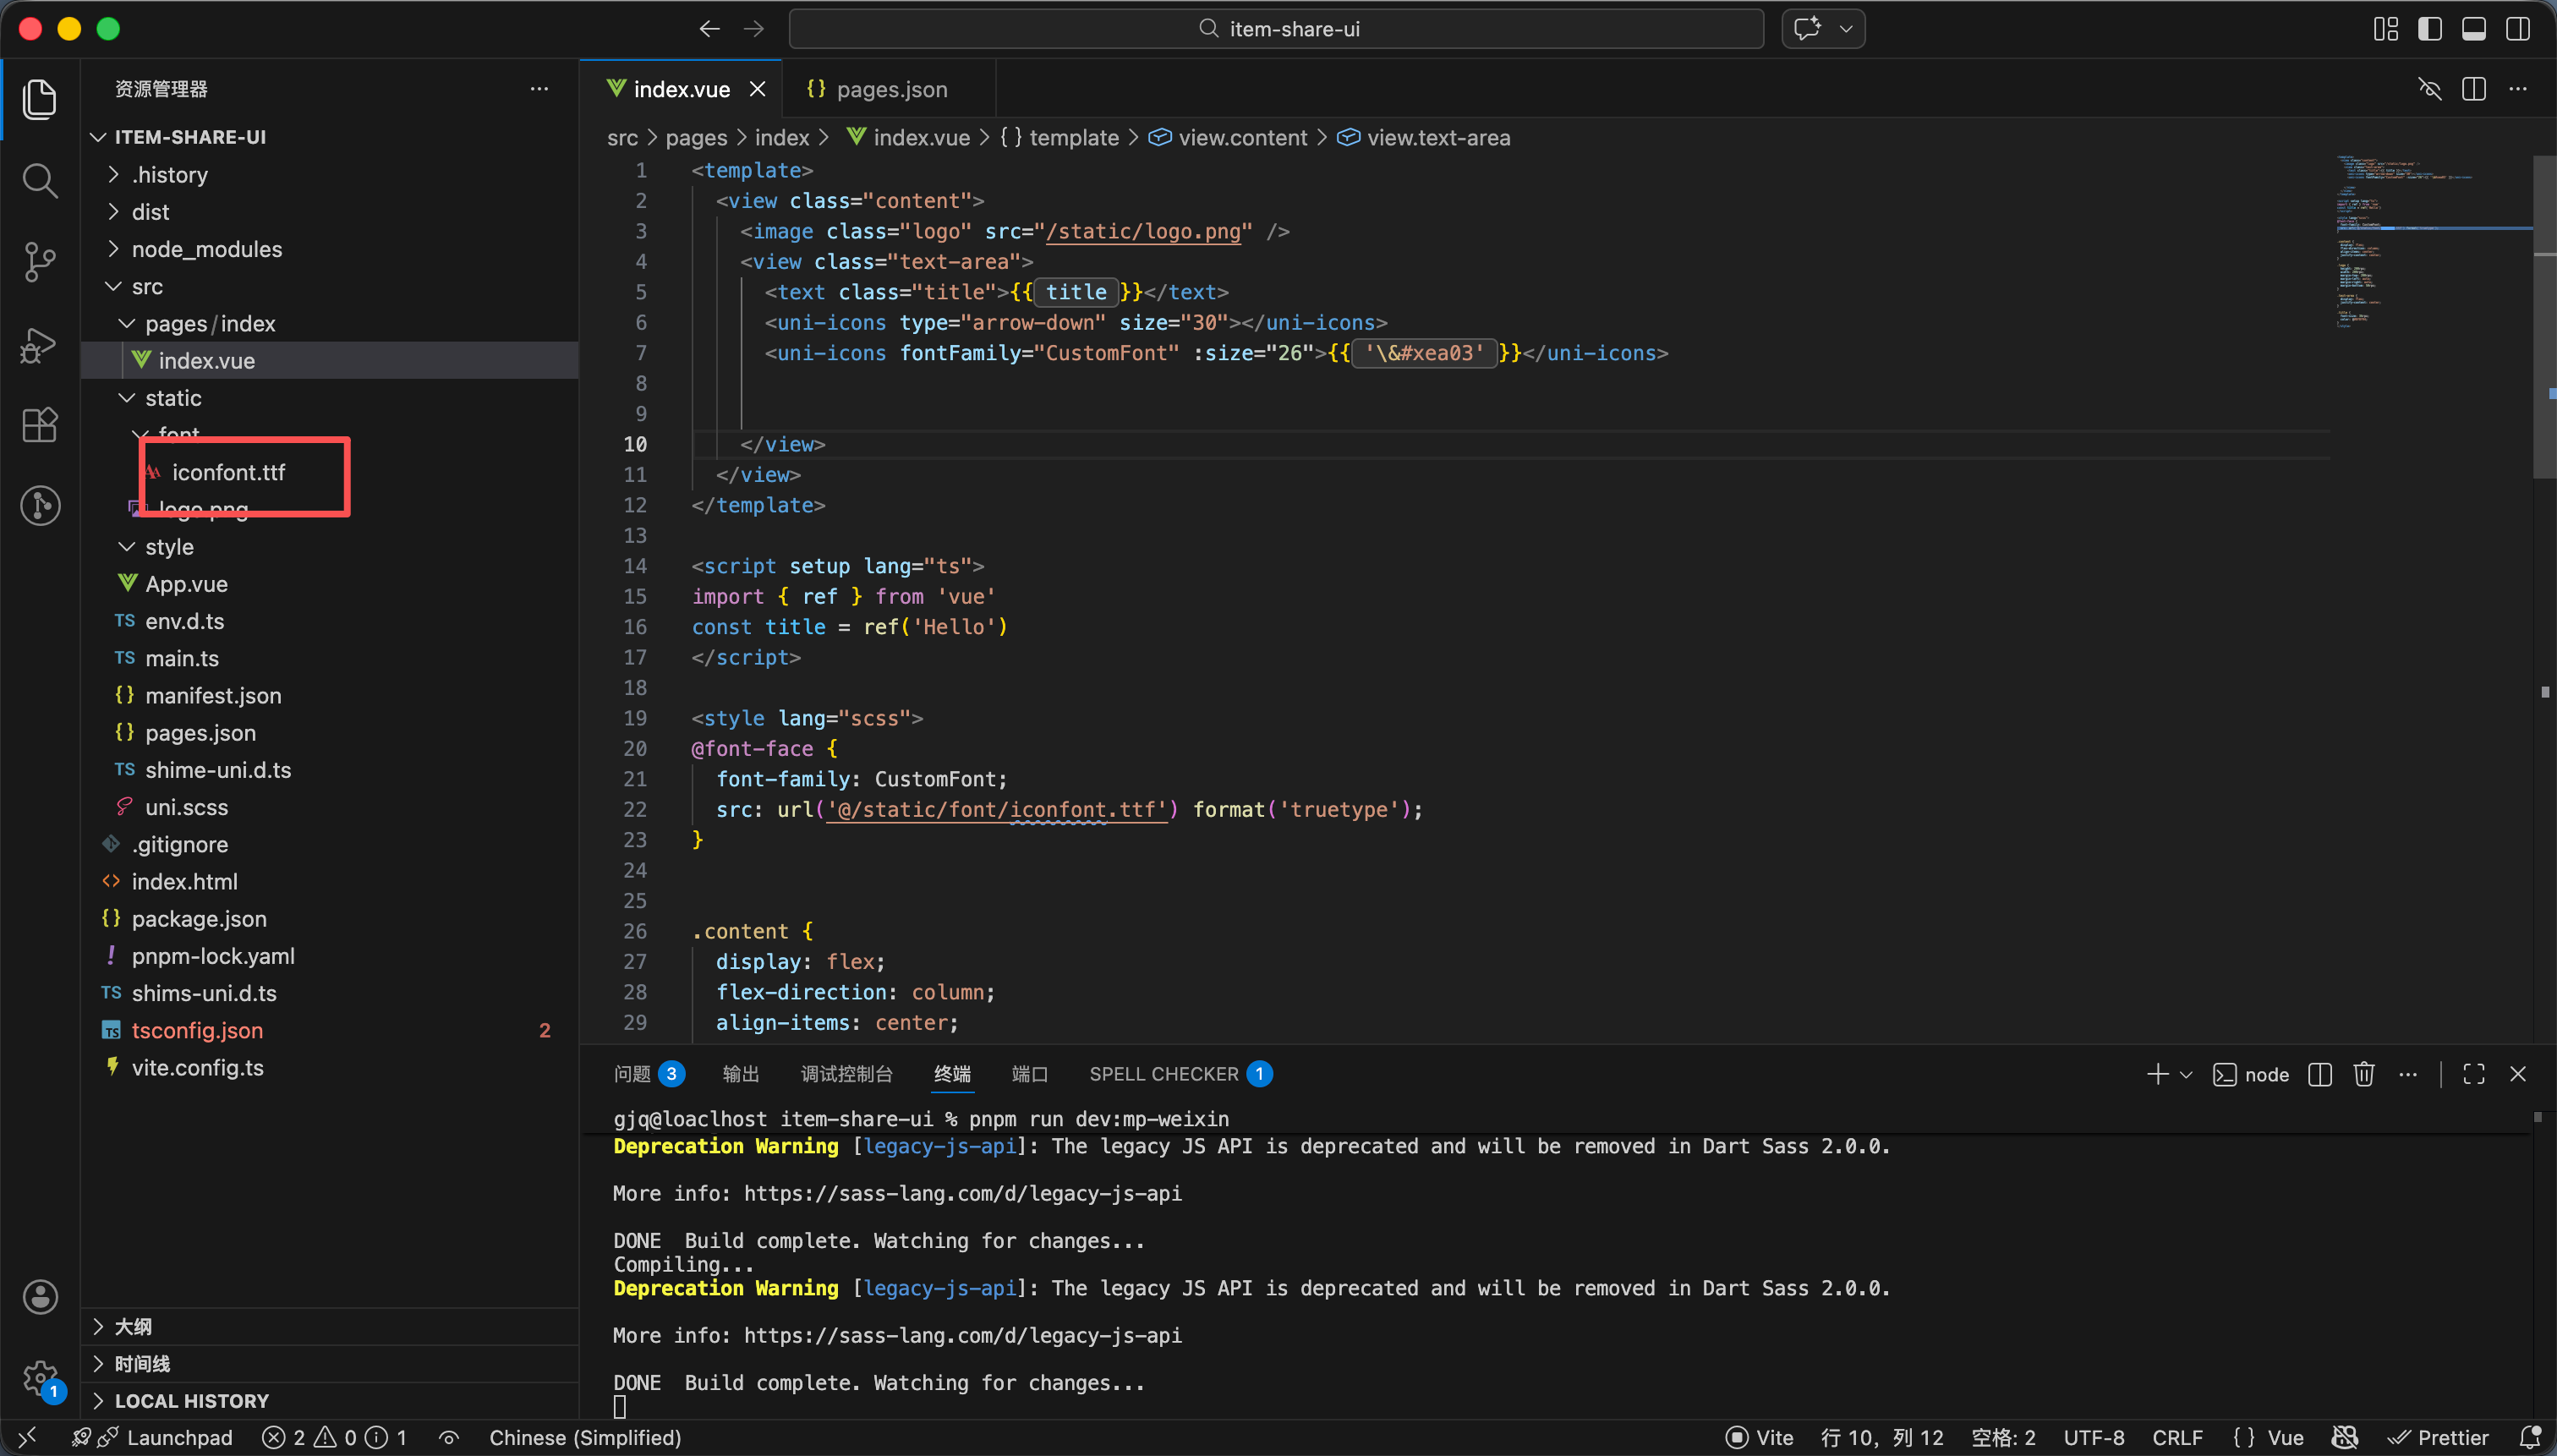Toggle the bottom panel layout button
This screenshot has height=1456, width=2557.
click(2473, 29)
